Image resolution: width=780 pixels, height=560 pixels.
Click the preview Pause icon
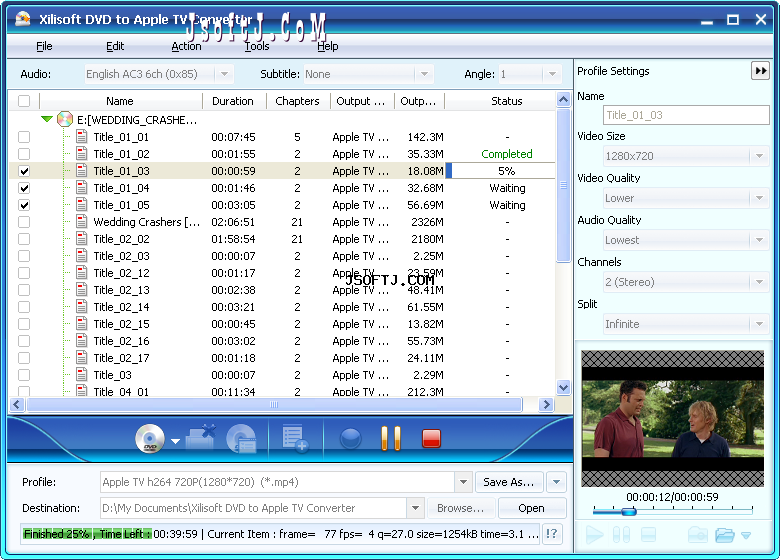pos(621,535)
